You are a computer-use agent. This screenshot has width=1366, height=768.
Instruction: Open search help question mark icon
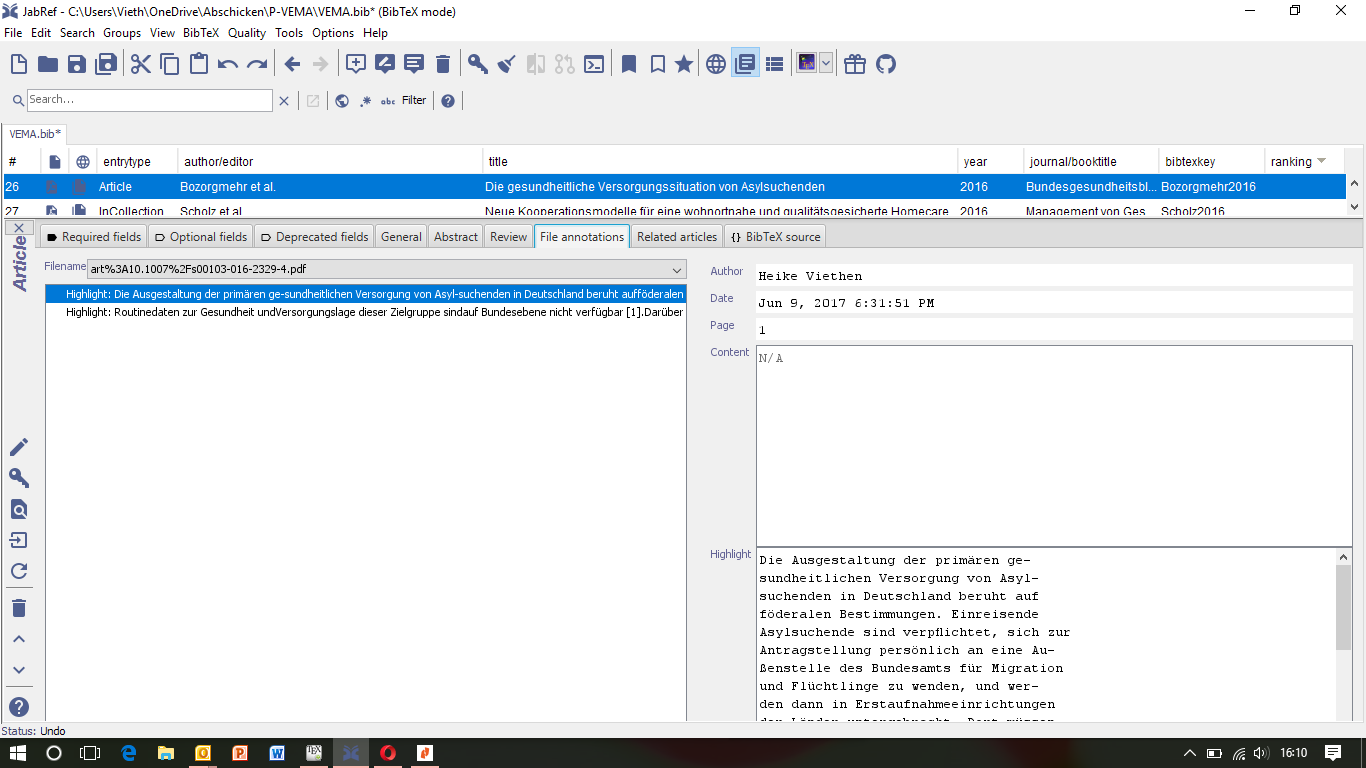(x=448, y=100)
